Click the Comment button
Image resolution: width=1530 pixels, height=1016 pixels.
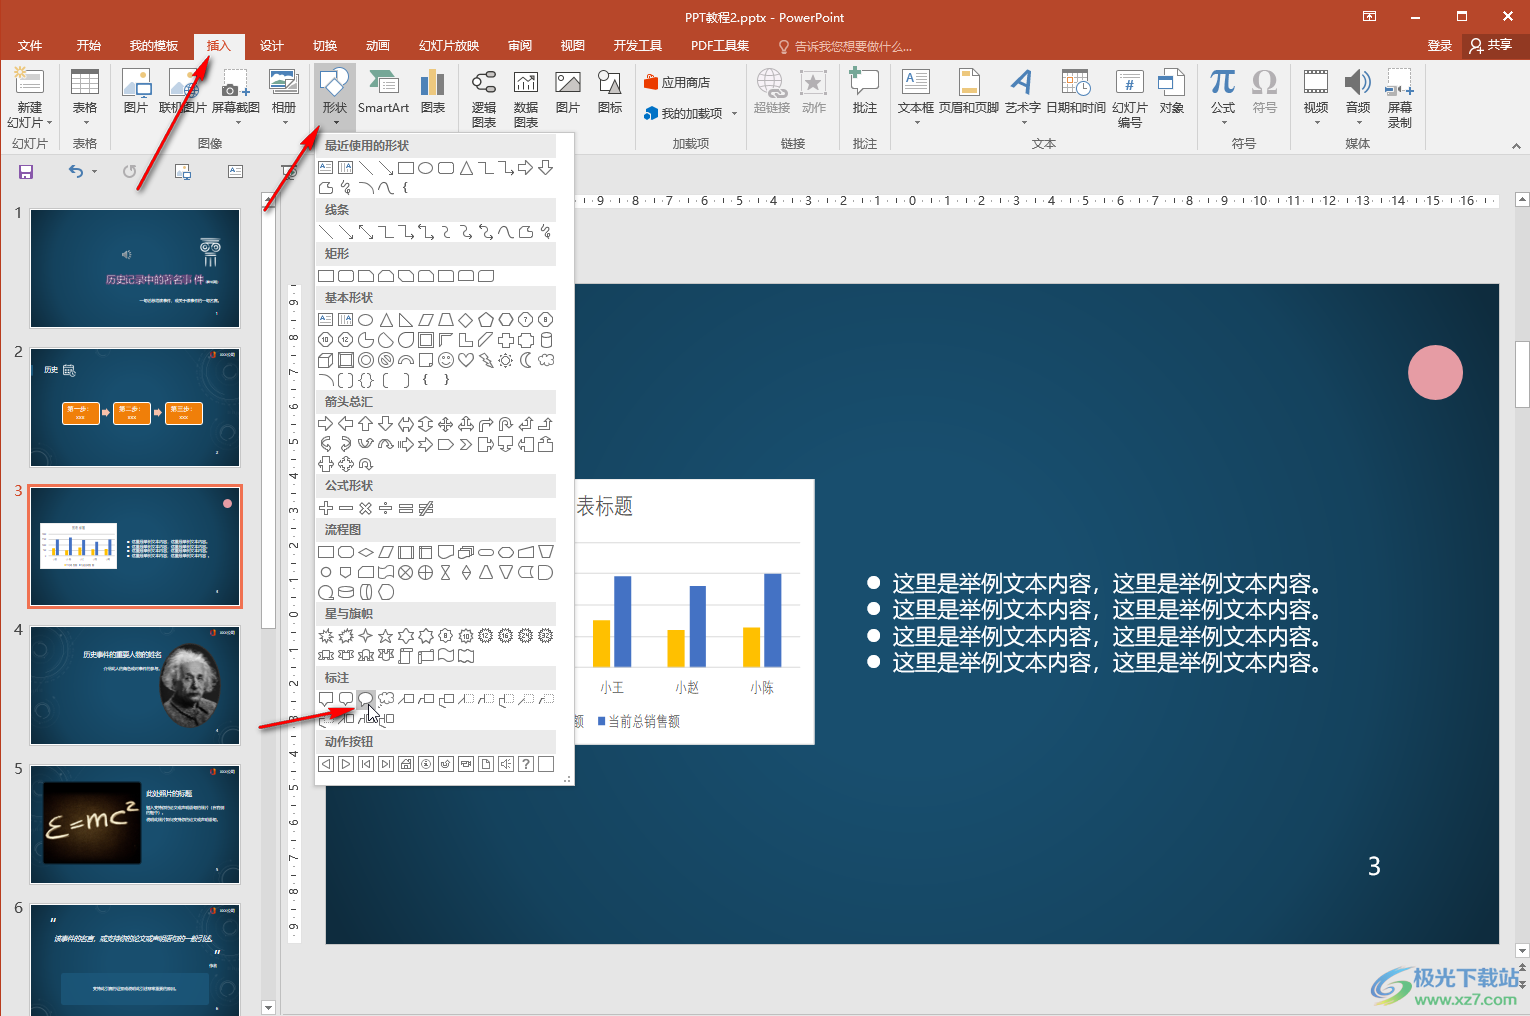864,92
